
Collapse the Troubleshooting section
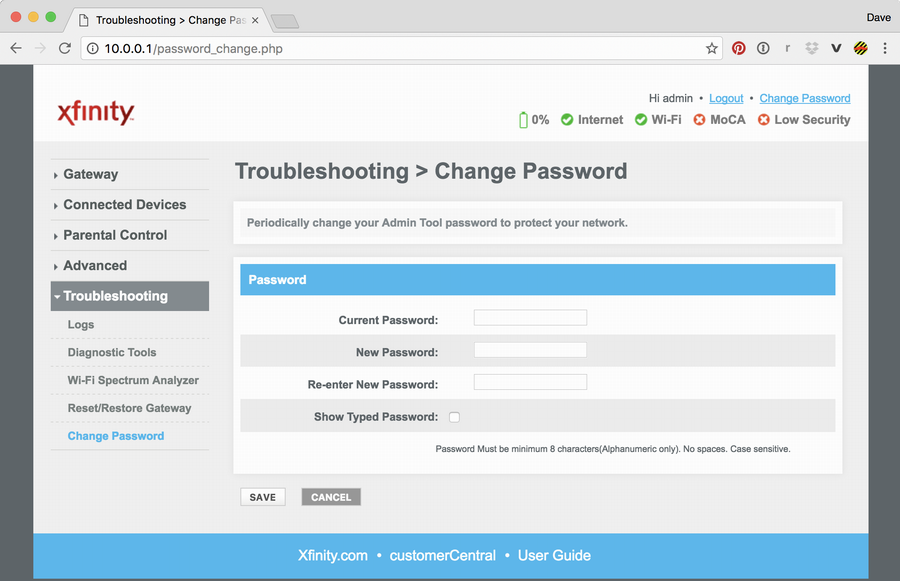click(x=130, y=296)
